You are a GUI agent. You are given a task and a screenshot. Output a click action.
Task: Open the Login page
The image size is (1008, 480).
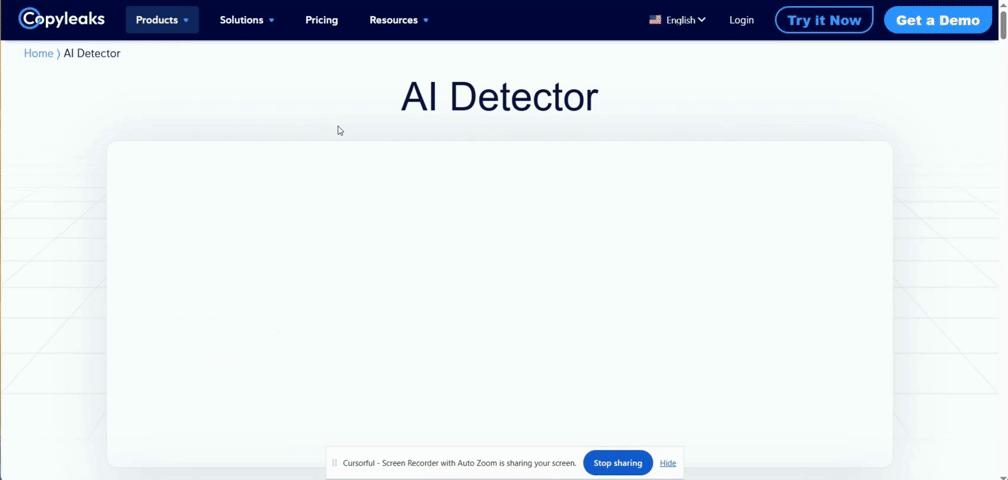pyautogui.click(x=741, y=20)
